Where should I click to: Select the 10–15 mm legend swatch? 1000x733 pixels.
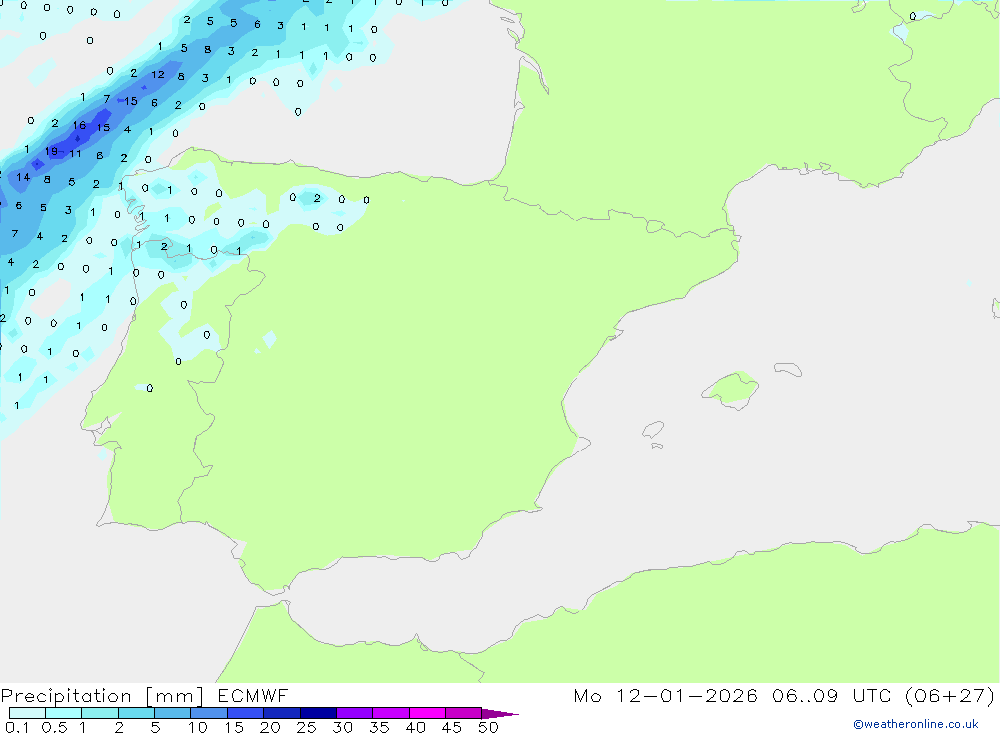209,713
